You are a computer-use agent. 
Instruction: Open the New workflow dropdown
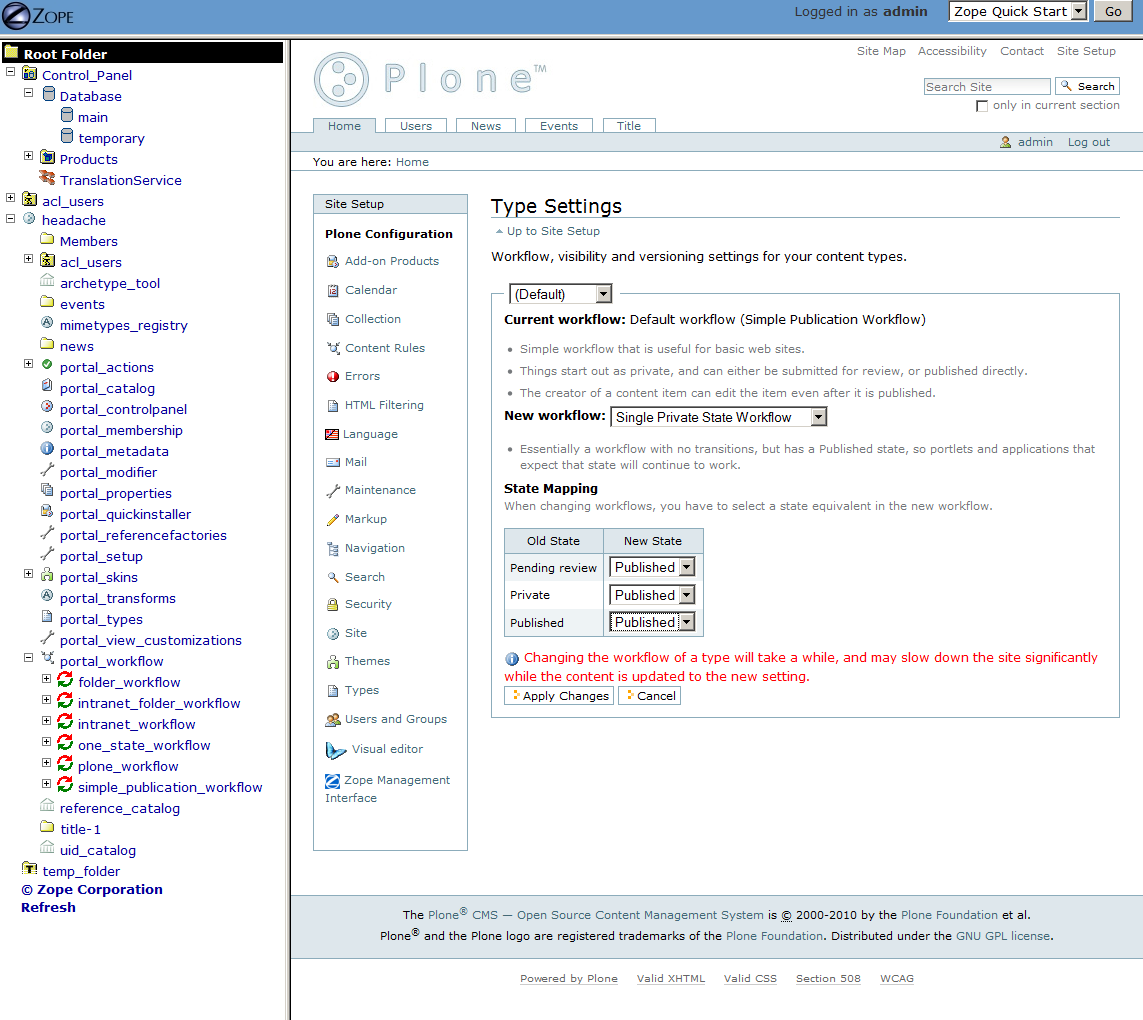pyautogui.click(x=719, y=417)
